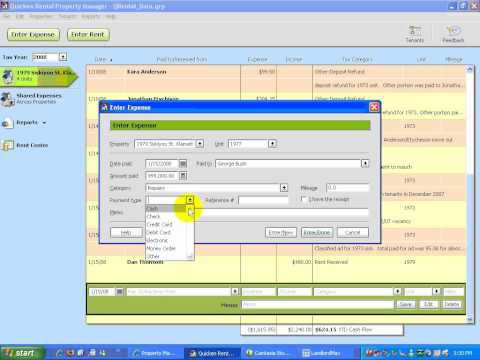
Task: Open the calculator icon beside Amount paid
Action: (183, 176)
